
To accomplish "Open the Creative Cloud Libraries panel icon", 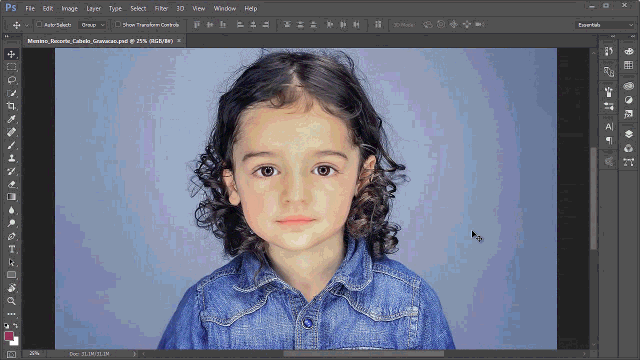I will pyautogui.click(x=629, y=86).
